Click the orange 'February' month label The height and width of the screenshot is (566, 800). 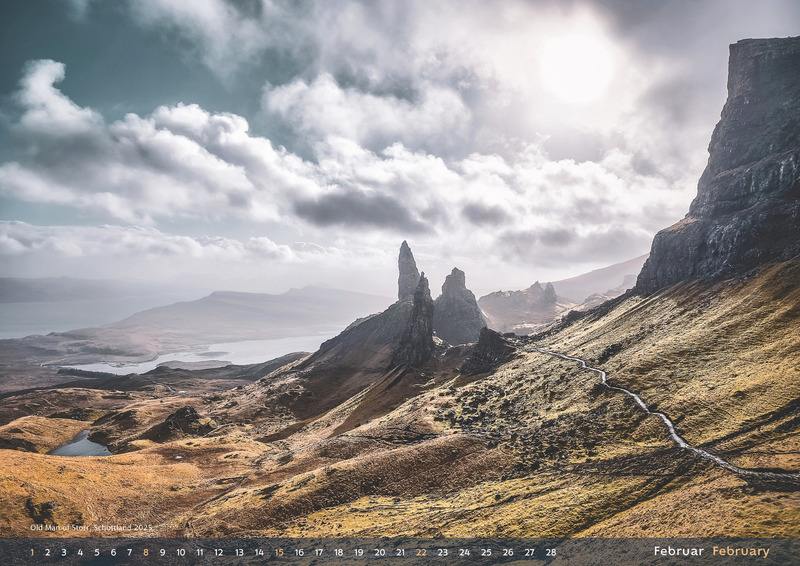[741, 551]
